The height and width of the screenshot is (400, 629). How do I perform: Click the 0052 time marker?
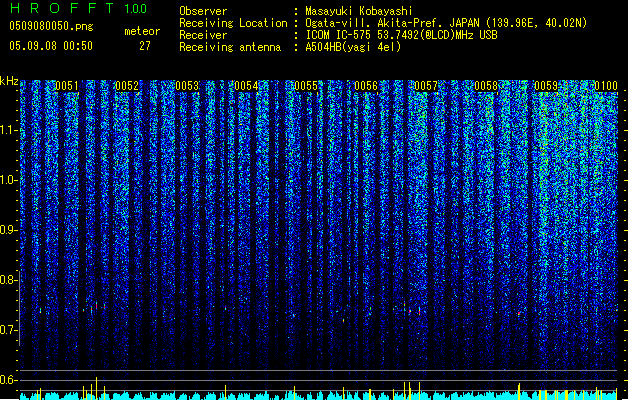127,86
